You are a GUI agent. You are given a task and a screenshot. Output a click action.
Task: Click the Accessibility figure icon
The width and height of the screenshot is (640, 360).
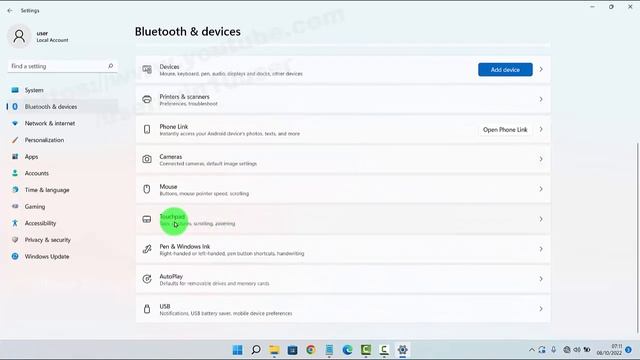click(x=15, y=223)
